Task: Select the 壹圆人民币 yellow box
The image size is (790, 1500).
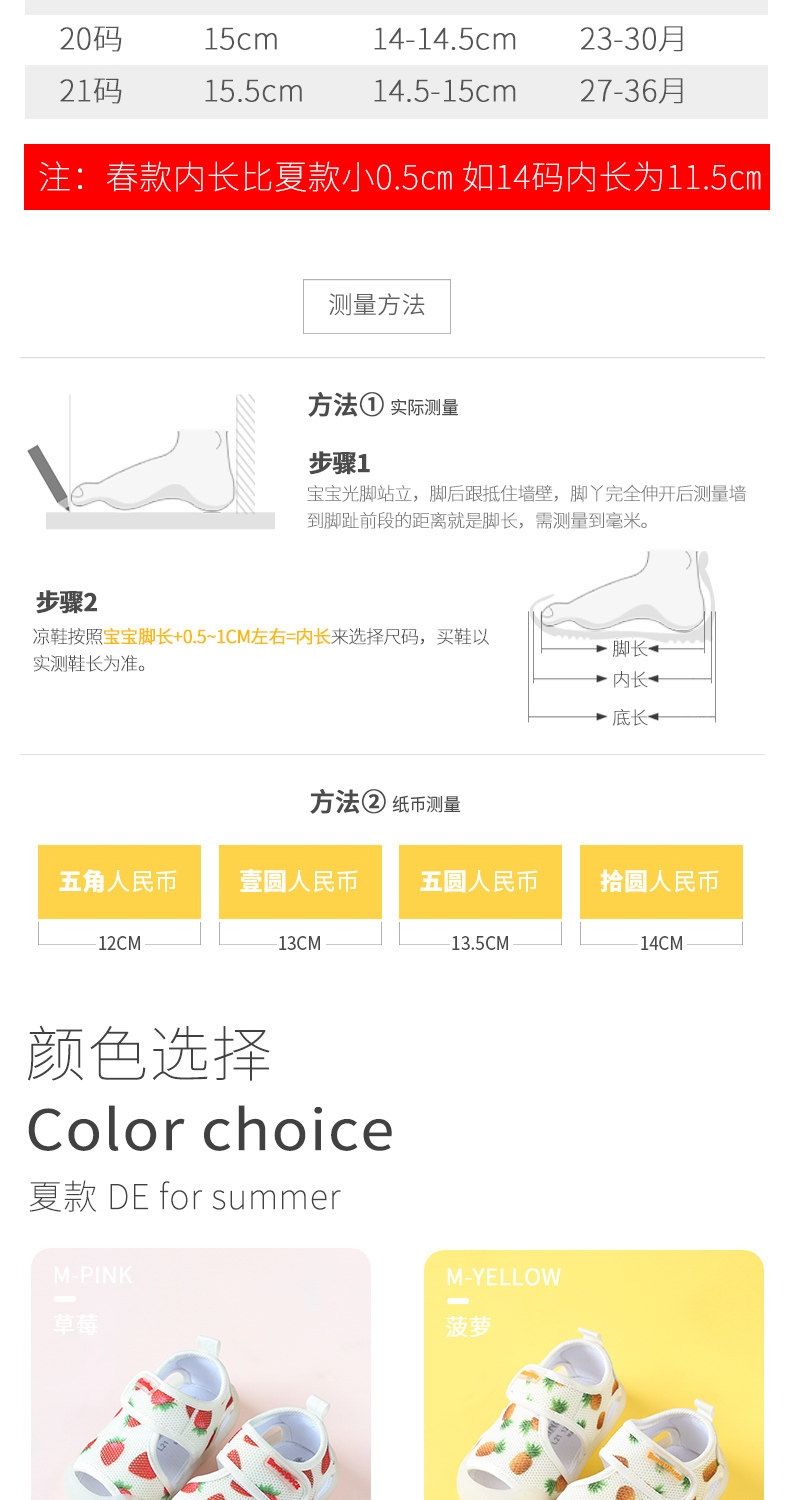Action: [300, 882]
